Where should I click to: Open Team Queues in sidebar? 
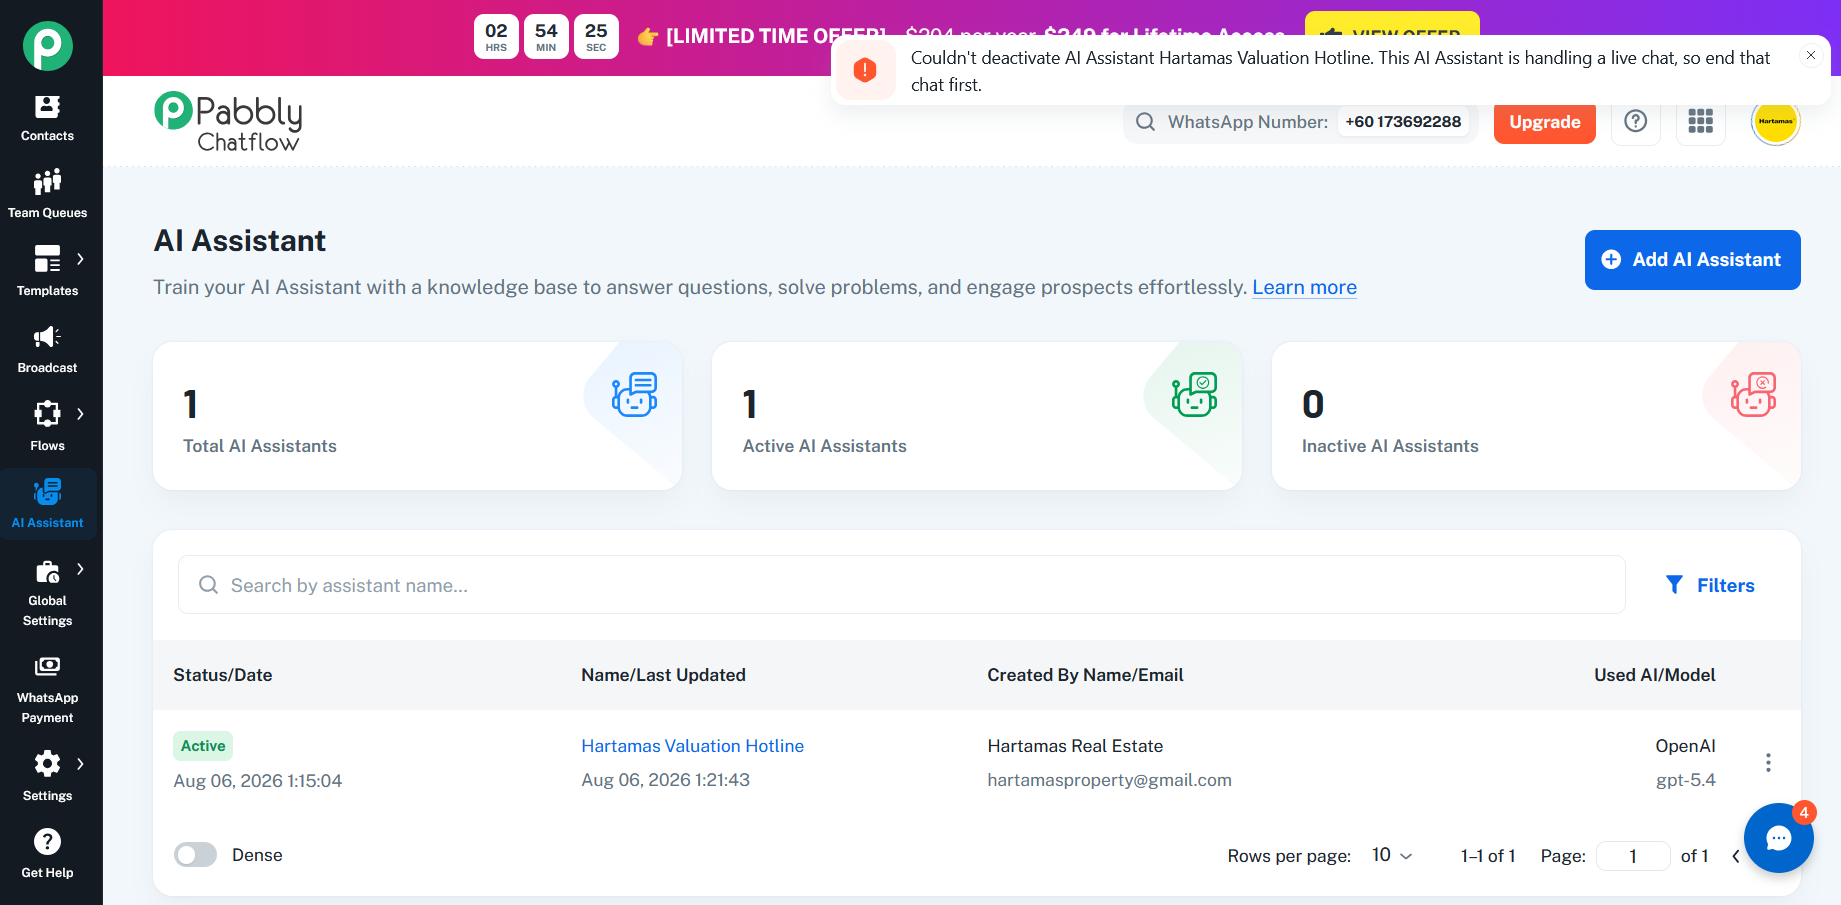[x=47, y=195]
